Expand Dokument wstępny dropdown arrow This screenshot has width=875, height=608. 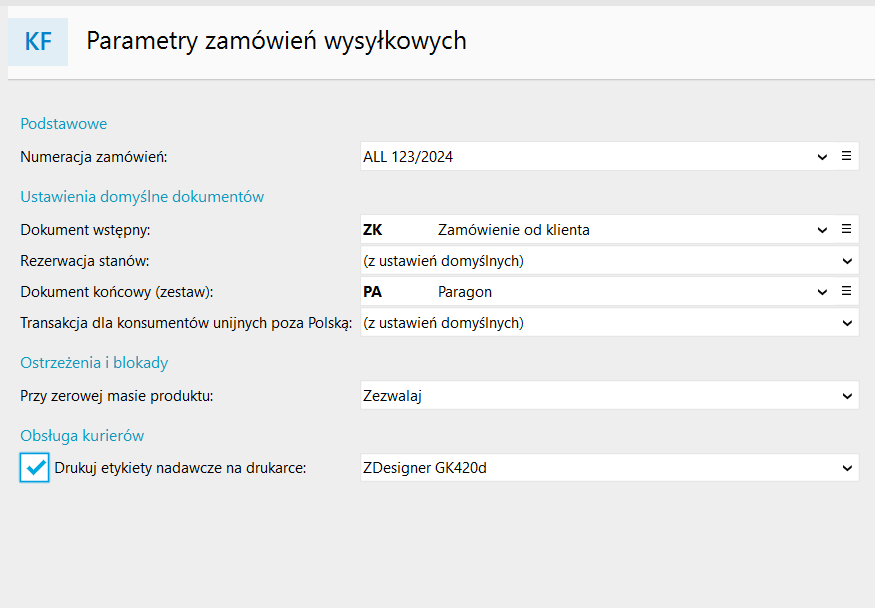pyautogui.click(x=822, y=230)
